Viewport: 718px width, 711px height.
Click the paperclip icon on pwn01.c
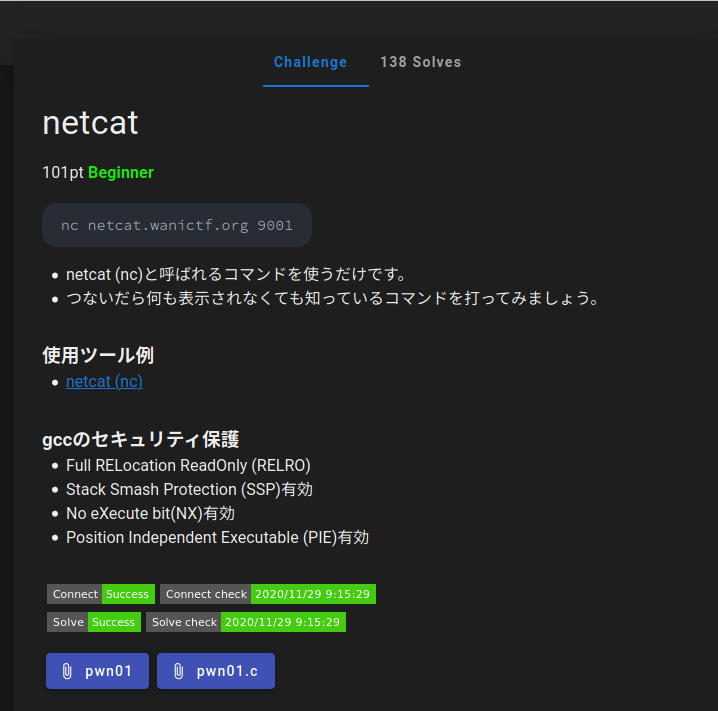[179, 671]
